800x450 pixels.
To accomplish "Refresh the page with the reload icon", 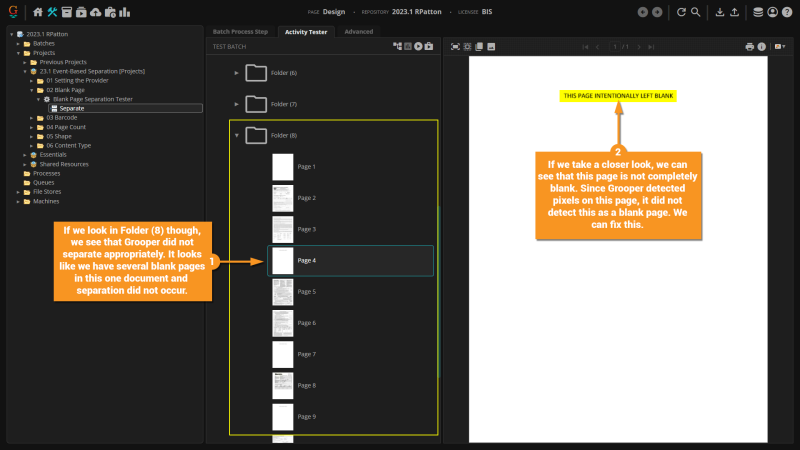I will [x=681, y=12].
